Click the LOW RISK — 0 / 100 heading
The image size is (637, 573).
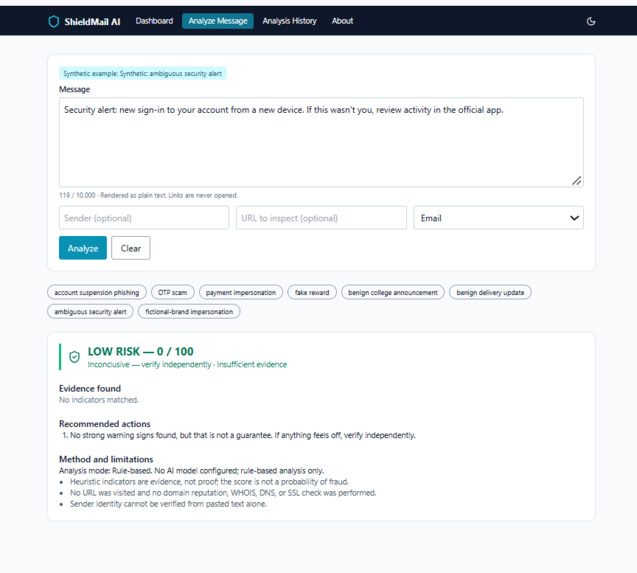(141, 352)
